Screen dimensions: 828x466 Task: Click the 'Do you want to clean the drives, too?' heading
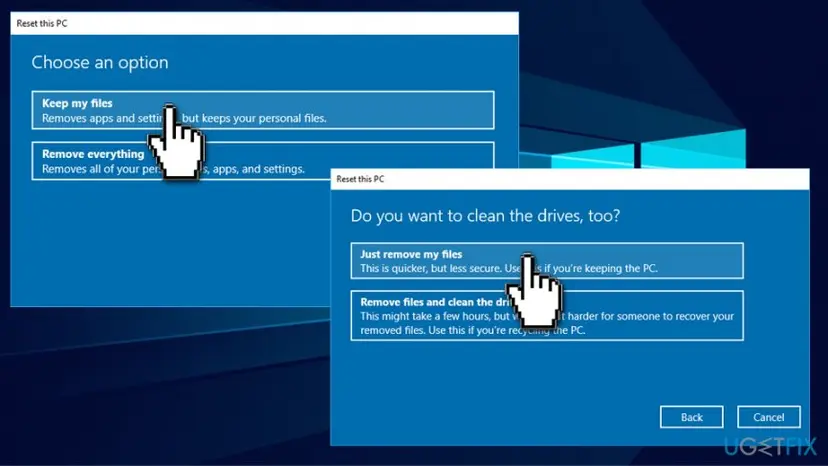tap(485, 216)
